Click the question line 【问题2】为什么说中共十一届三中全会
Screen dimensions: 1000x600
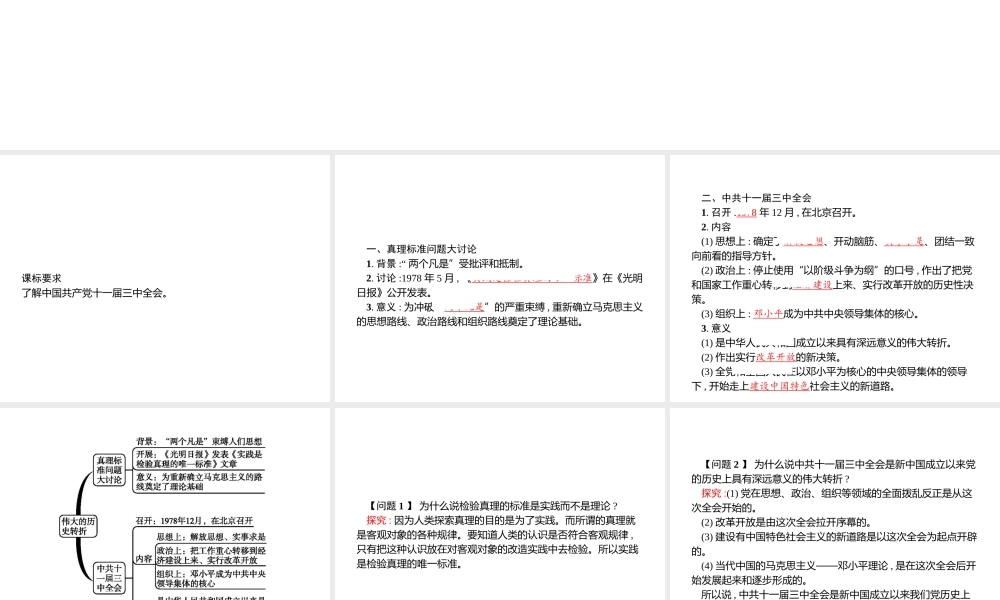839,464
